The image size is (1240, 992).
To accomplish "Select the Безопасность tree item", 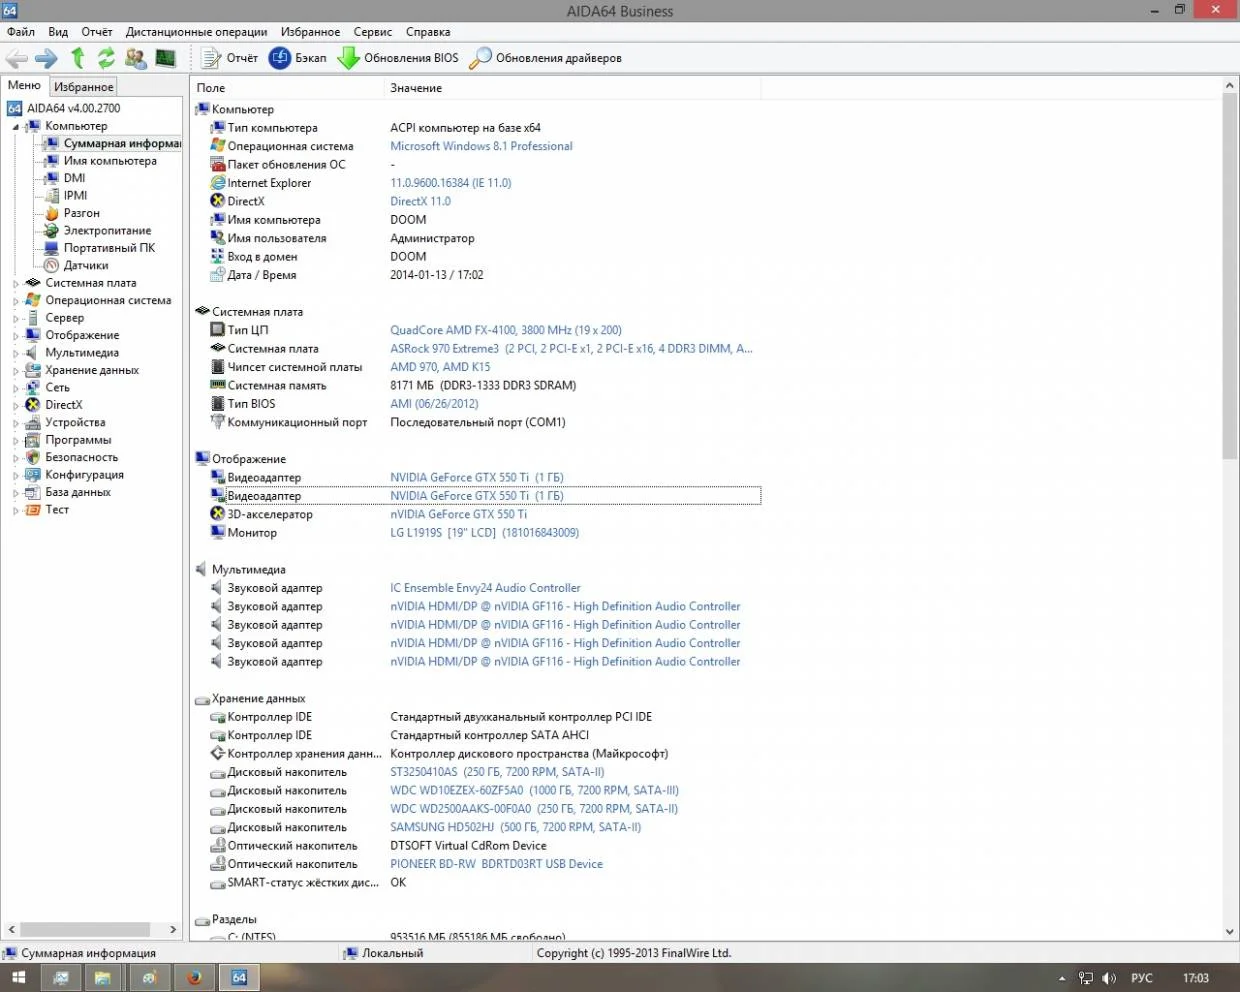I will 81,458.
